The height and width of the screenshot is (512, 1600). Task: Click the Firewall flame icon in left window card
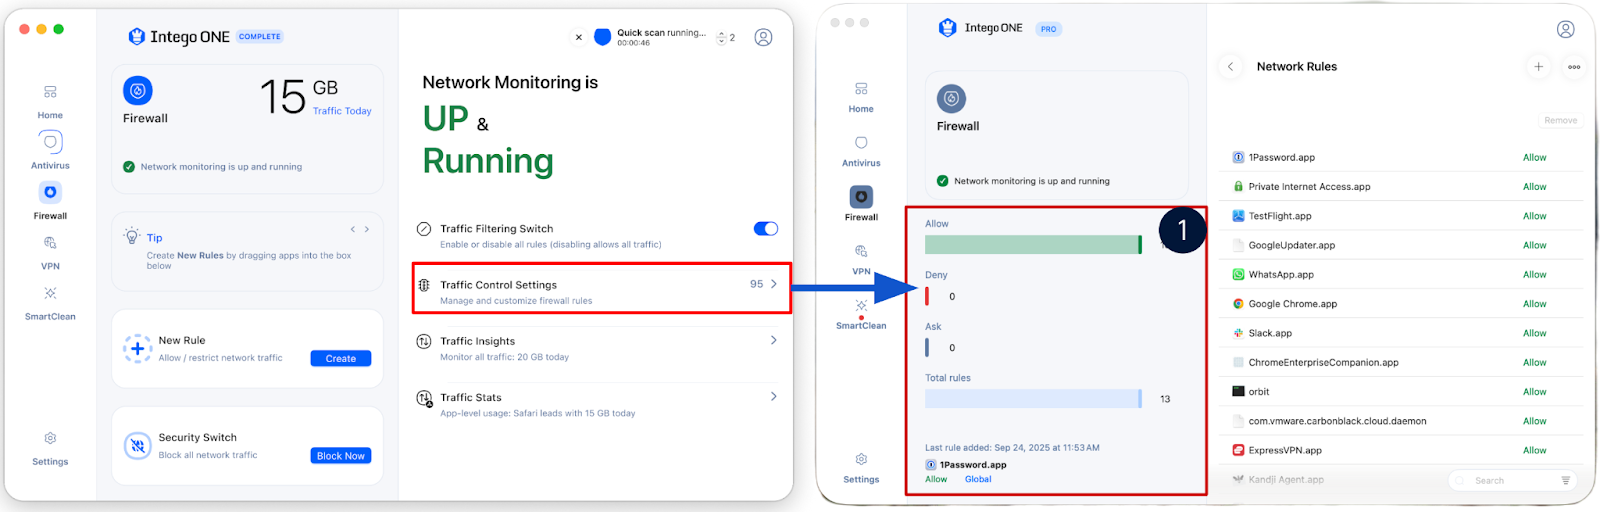(138, 91)
